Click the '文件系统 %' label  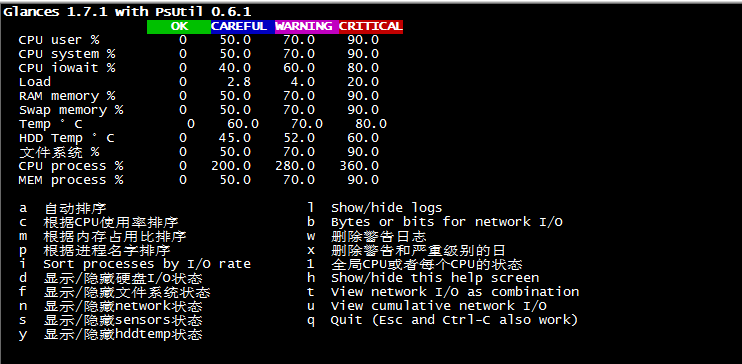[59, 152]
